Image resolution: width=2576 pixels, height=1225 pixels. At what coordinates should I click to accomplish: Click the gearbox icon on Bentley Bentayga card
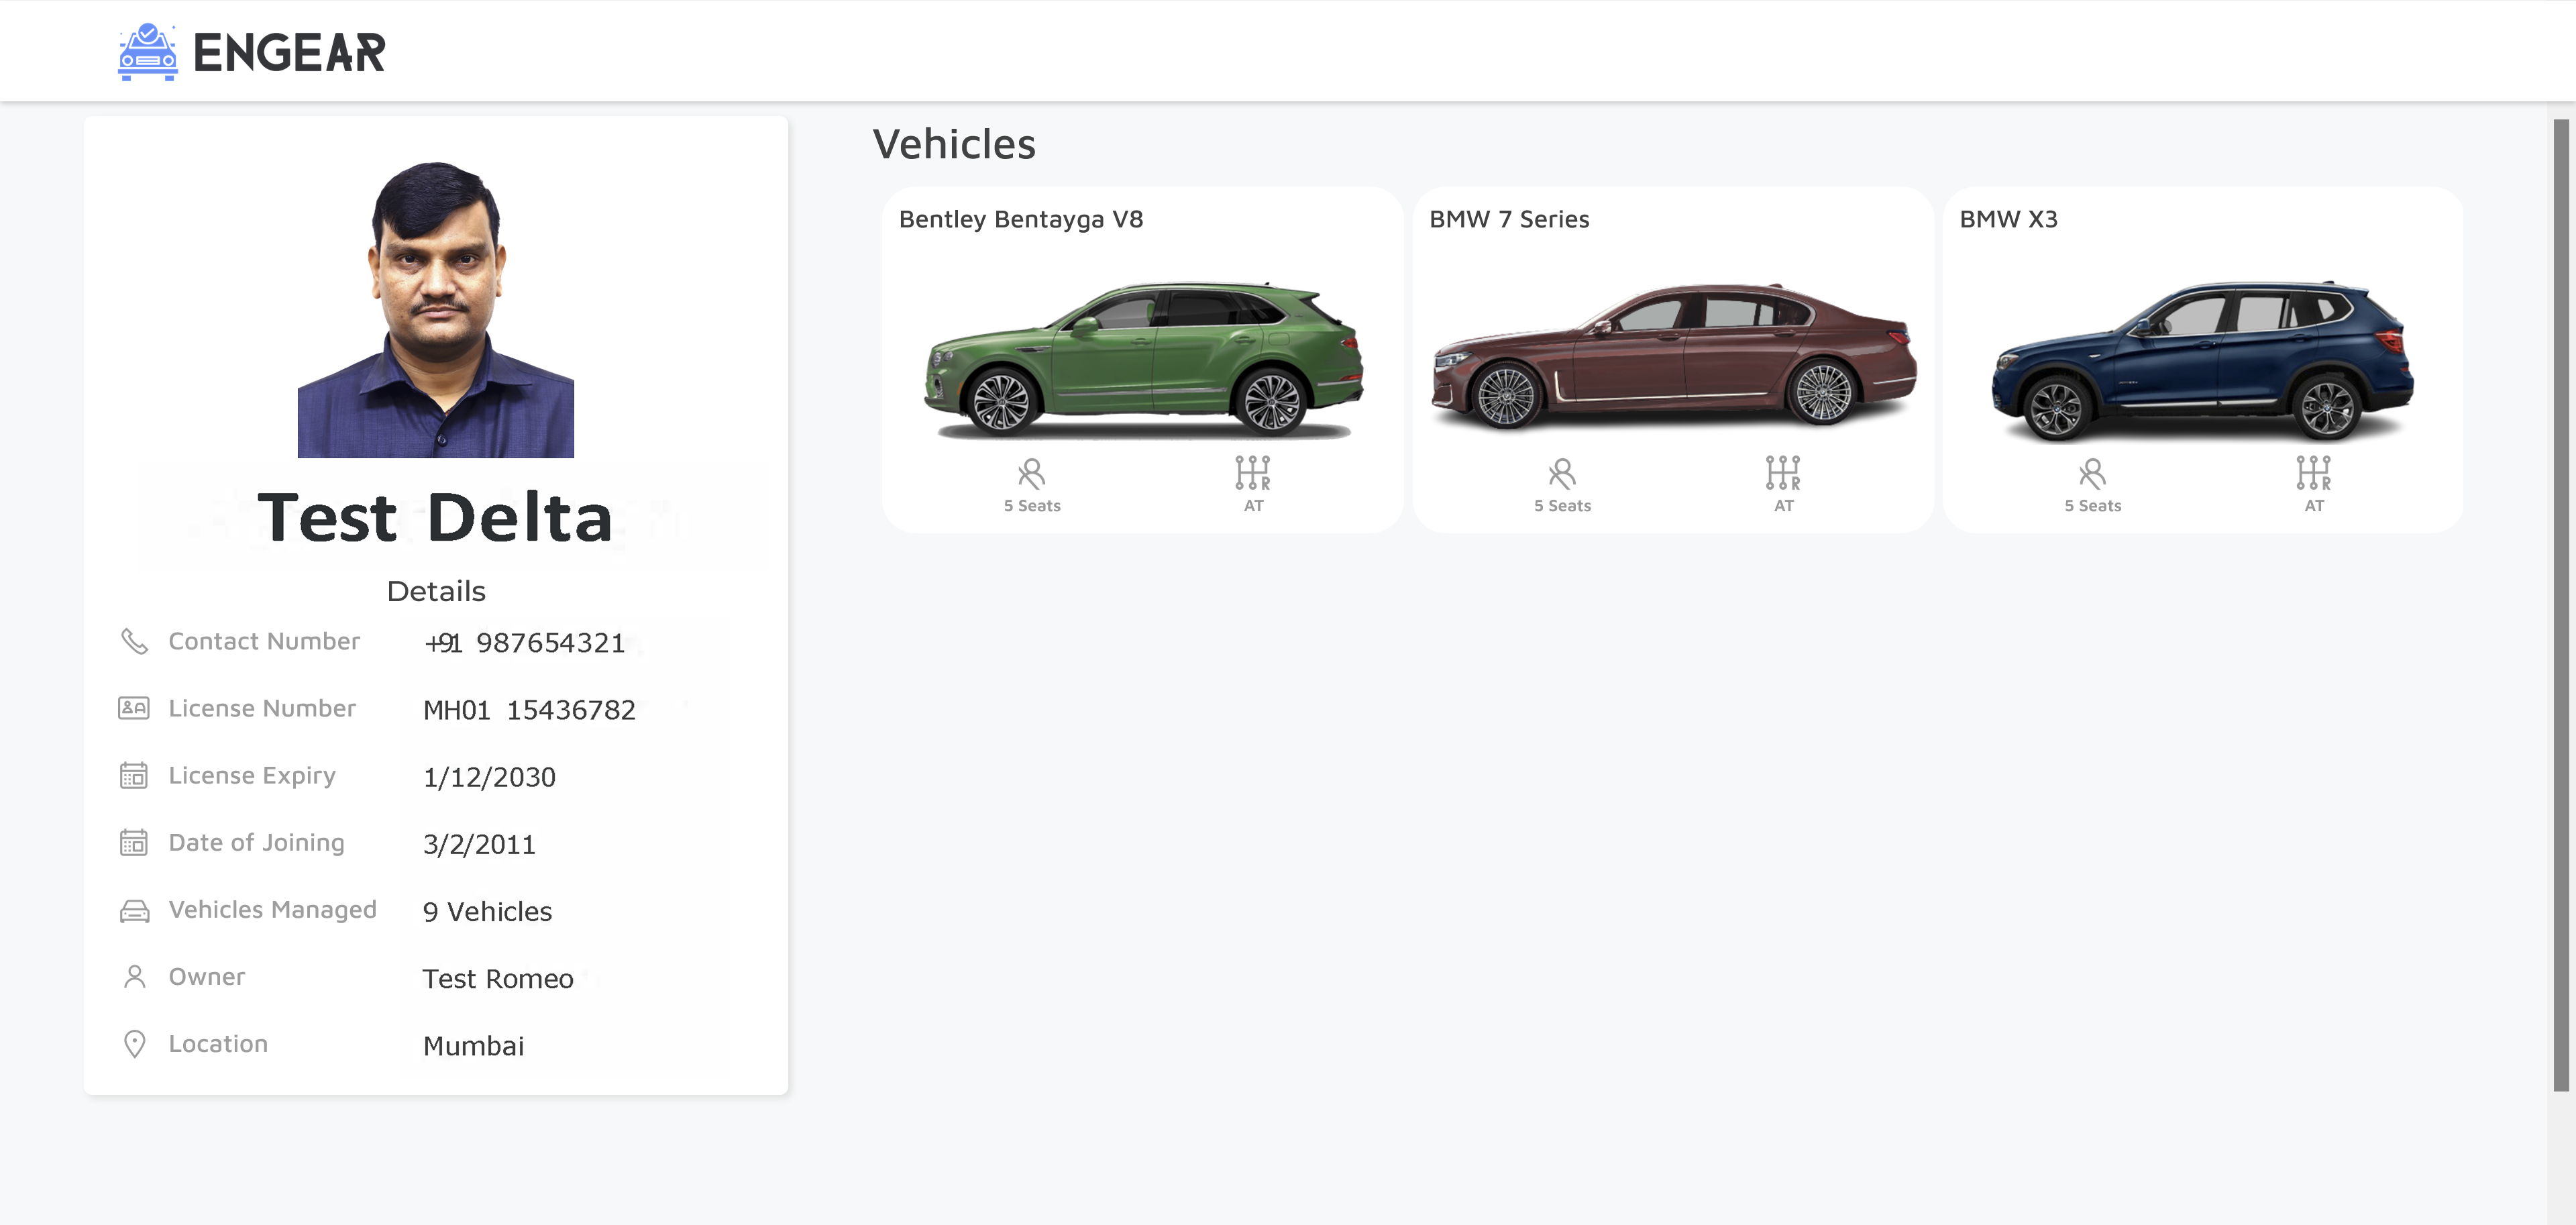coord(1253,473)
